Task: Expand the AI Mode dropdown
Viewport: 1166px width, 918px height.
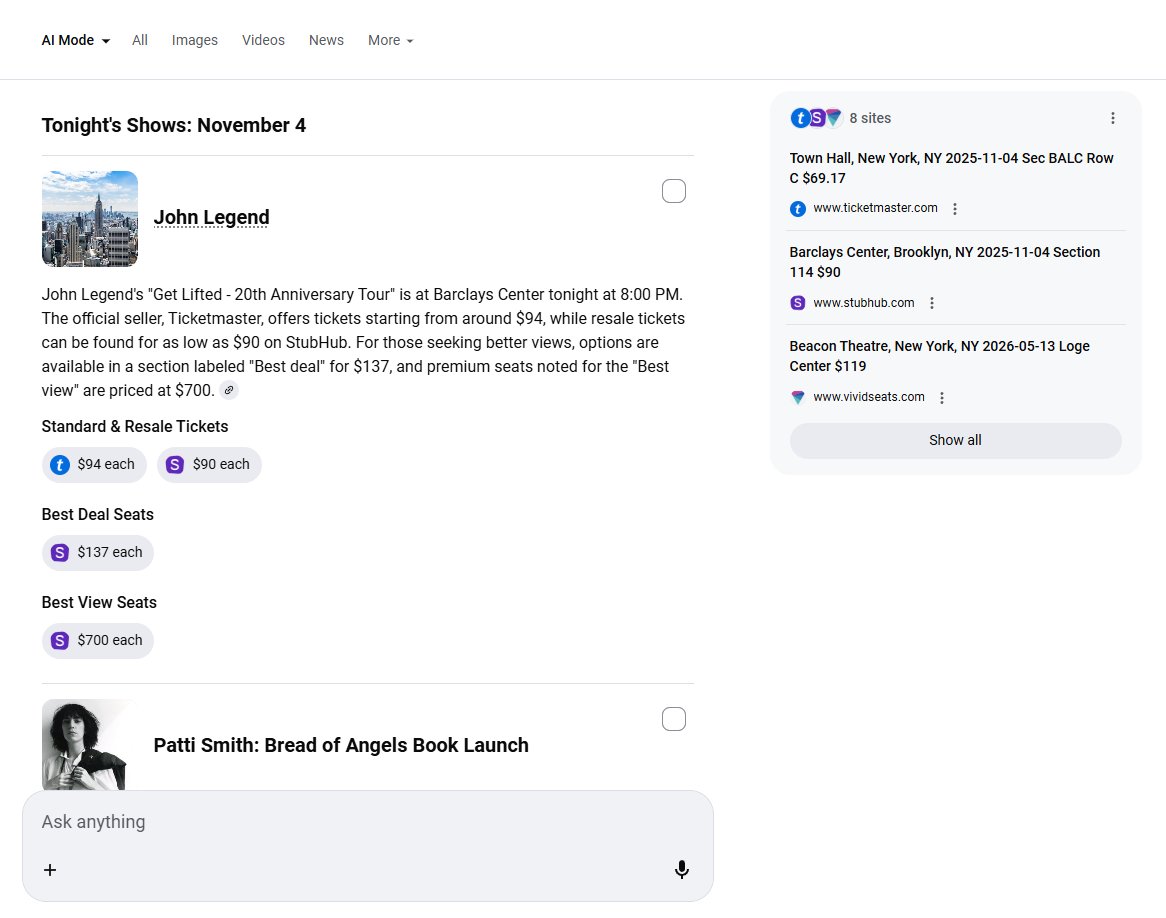Action: (76, 41)
